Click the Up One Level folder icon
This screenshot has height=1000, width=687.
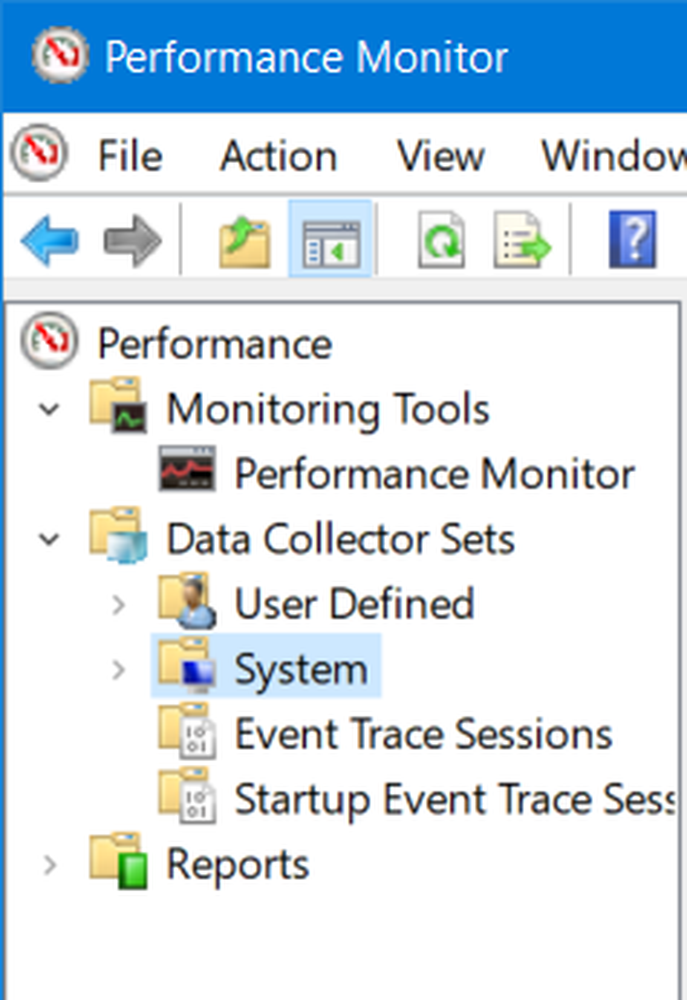click(245, 241)
